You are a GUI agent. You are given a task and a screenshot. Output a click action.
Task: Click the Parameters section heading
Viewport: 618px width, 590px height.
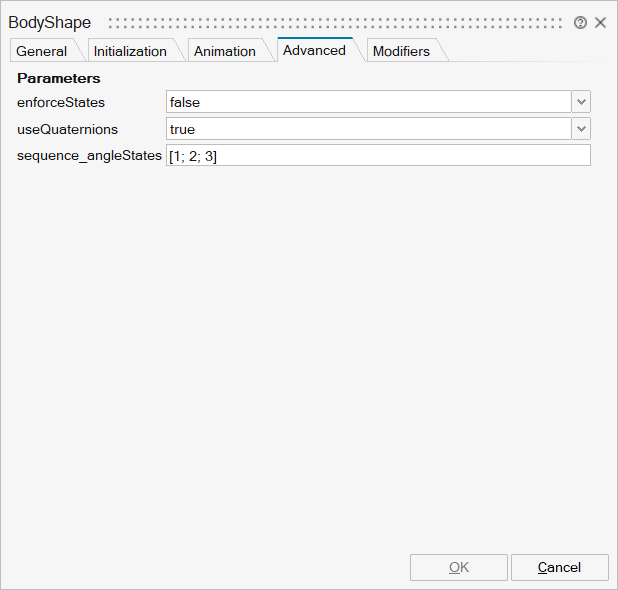click(59, 78)
